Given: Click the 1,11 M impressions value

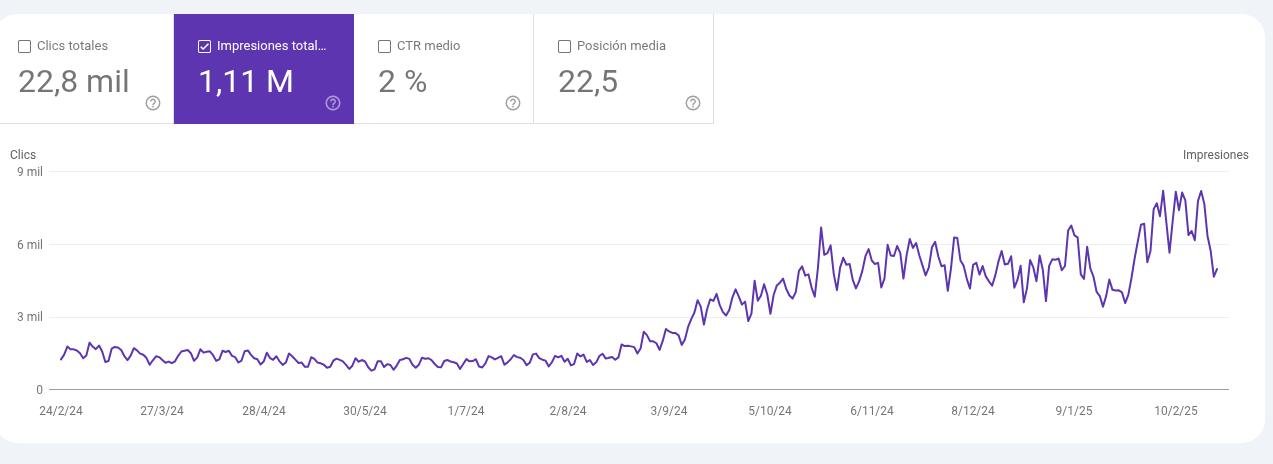Looking at the screenshot, I should pos(246,82).
